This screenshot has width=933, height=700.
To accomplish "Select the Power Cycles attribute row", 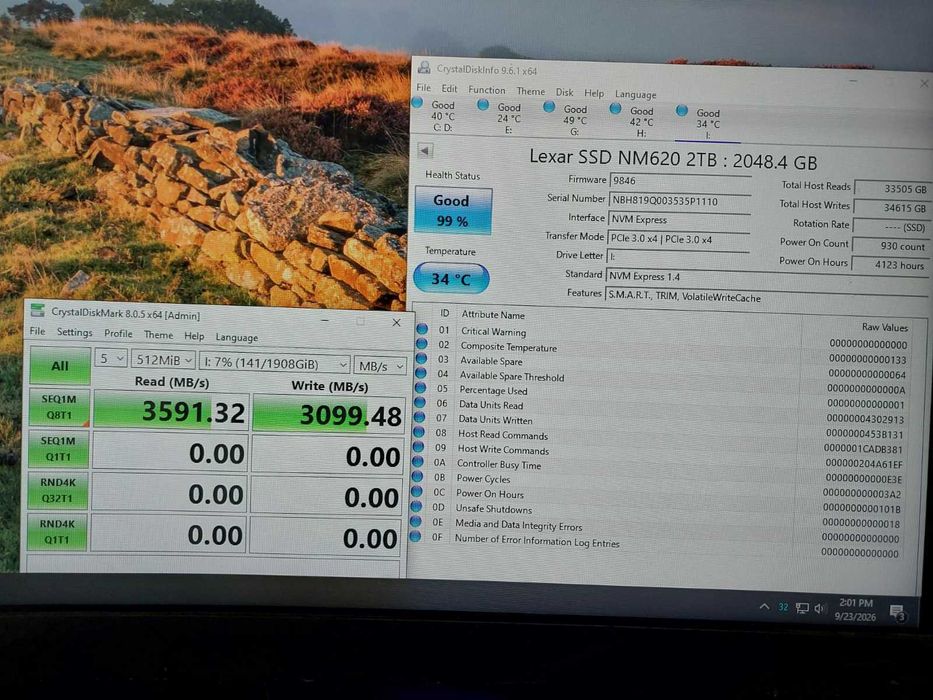I will (x=657, y=485).
